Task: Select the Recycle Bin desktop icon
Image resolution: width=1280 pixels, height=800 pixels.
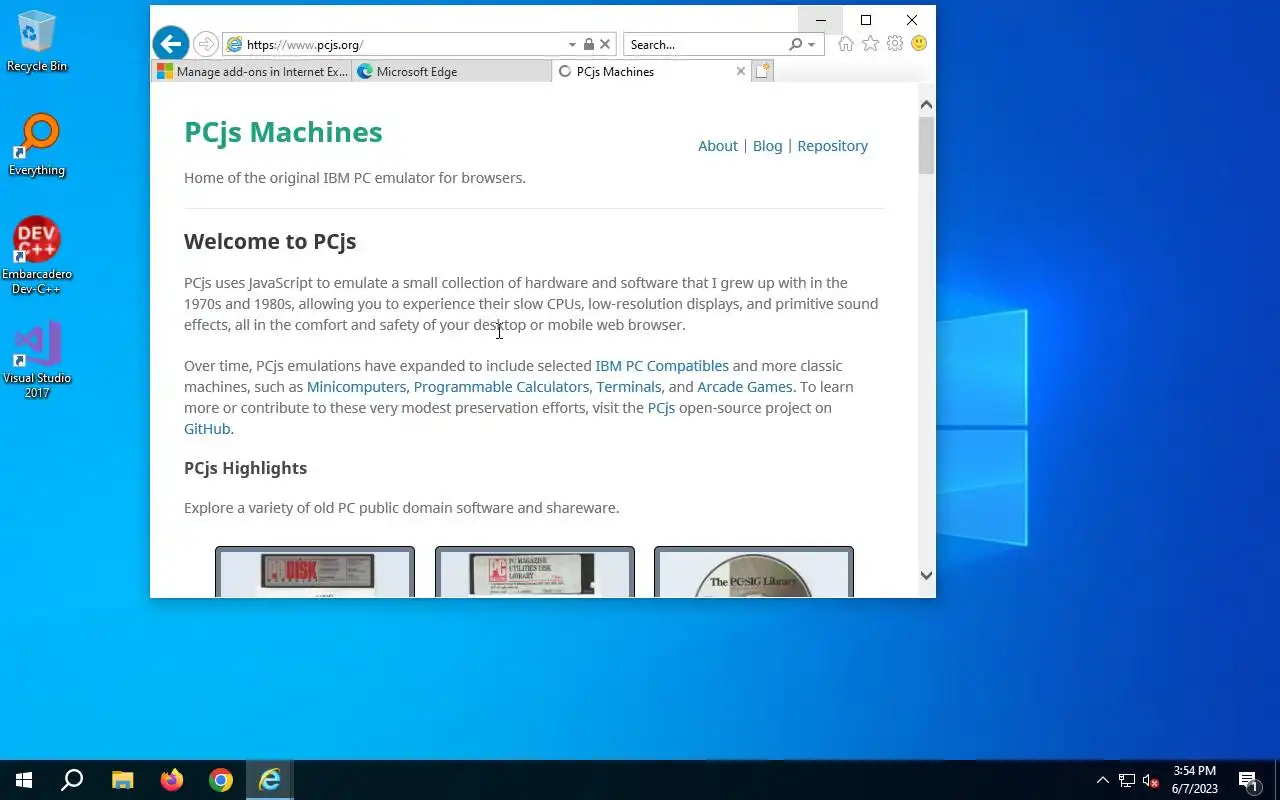Action: tap(37, 42)
